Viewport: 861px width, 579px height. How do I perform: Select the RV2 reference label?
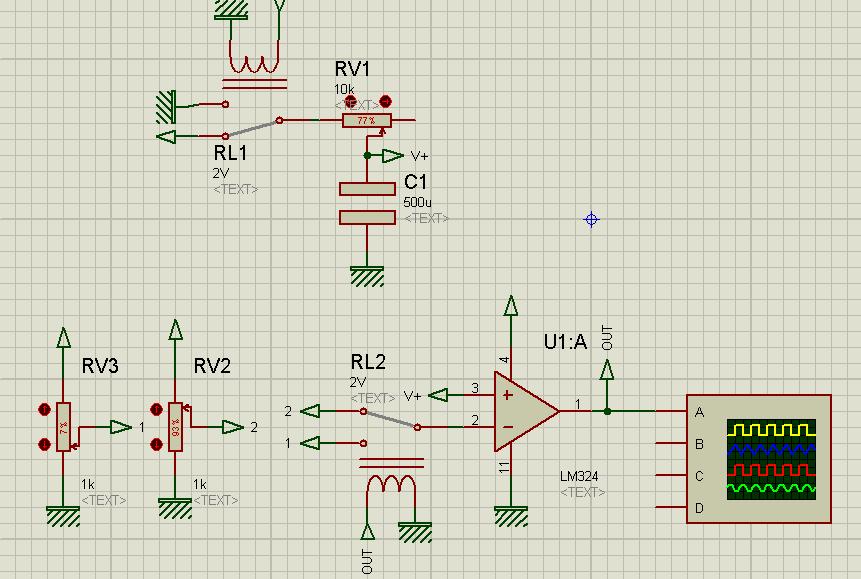tap(212, 366)
